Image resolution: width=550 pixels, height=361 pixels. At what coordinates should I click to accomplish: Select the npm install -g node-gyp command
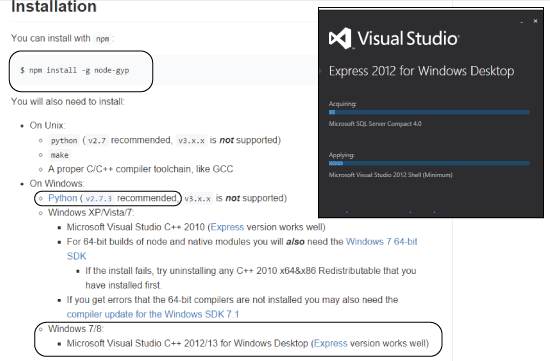click(74, 70)
